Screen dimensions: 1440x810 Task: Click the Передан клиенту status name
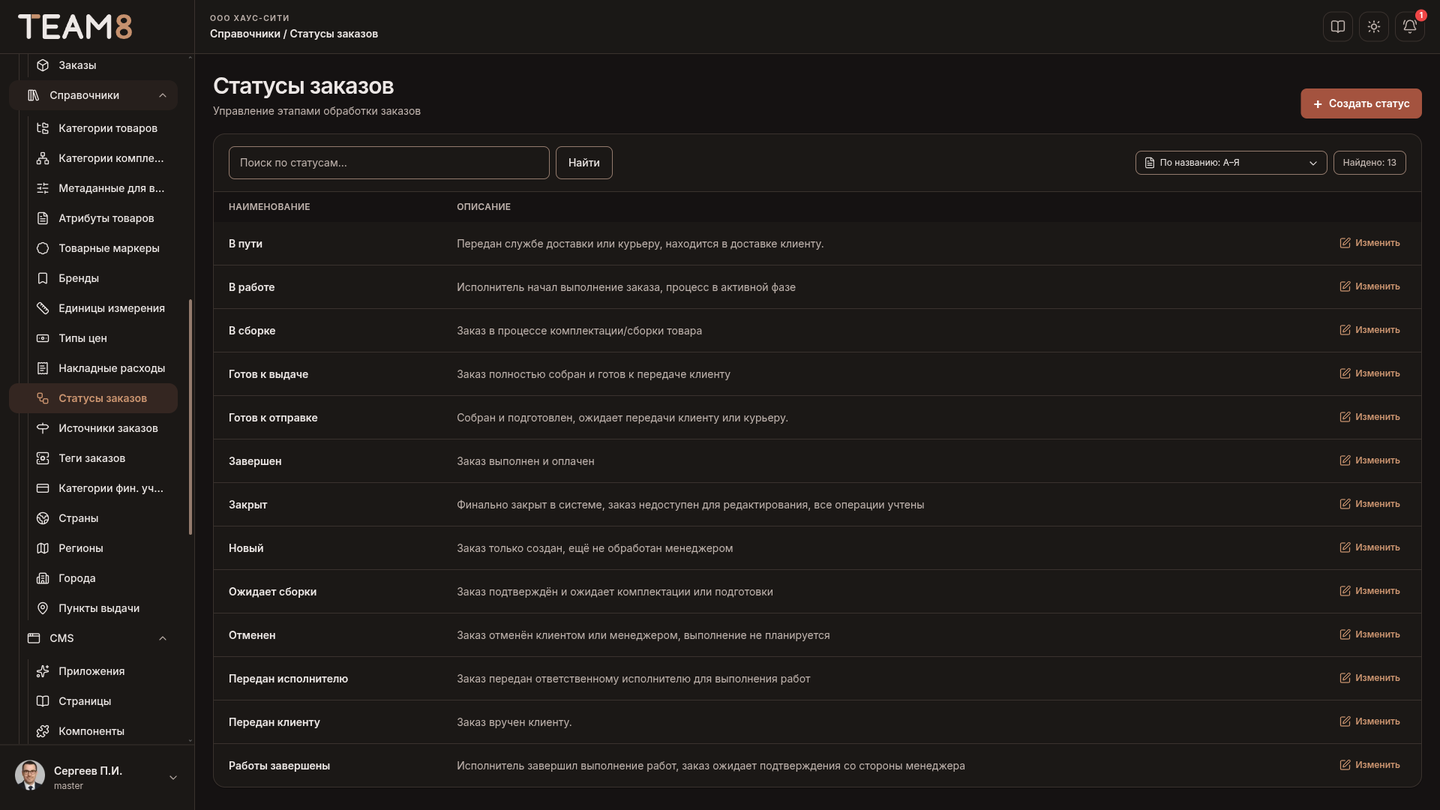pyautogui.click(x=275, y=722)
